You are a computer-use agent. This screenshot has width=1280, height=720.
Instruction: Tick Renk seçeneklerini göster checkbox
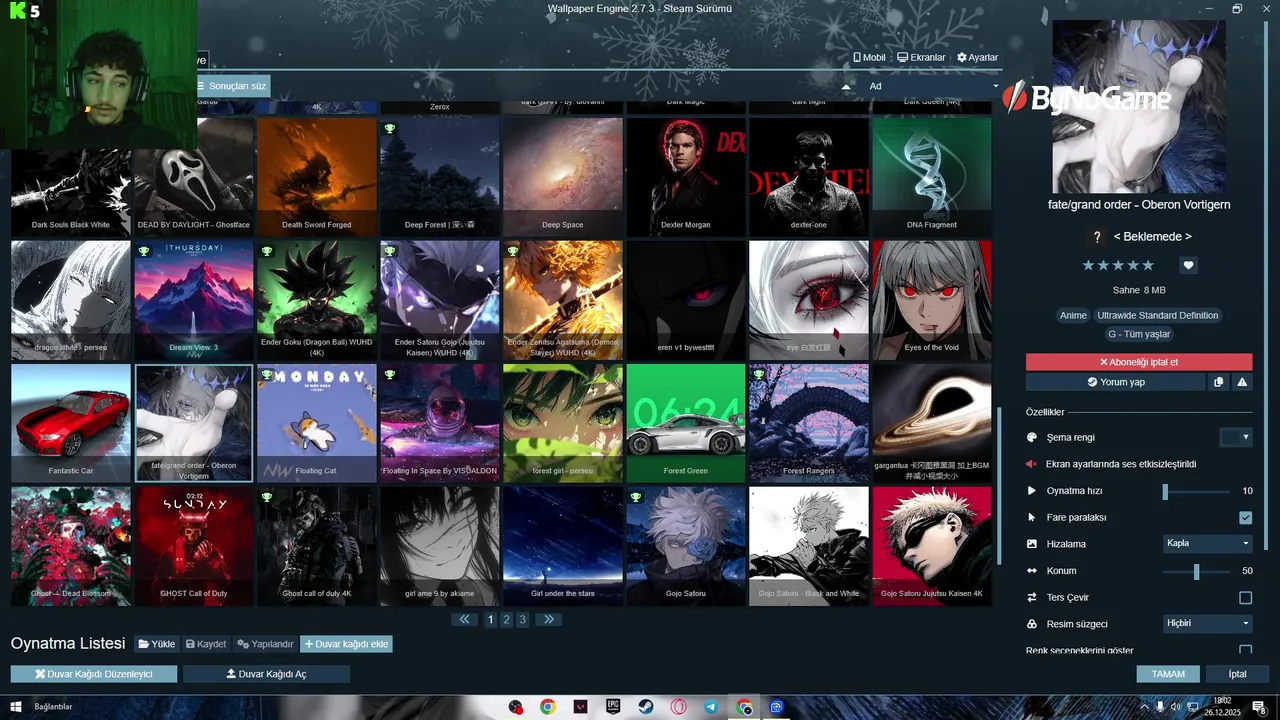click(x=1245, y=650)
